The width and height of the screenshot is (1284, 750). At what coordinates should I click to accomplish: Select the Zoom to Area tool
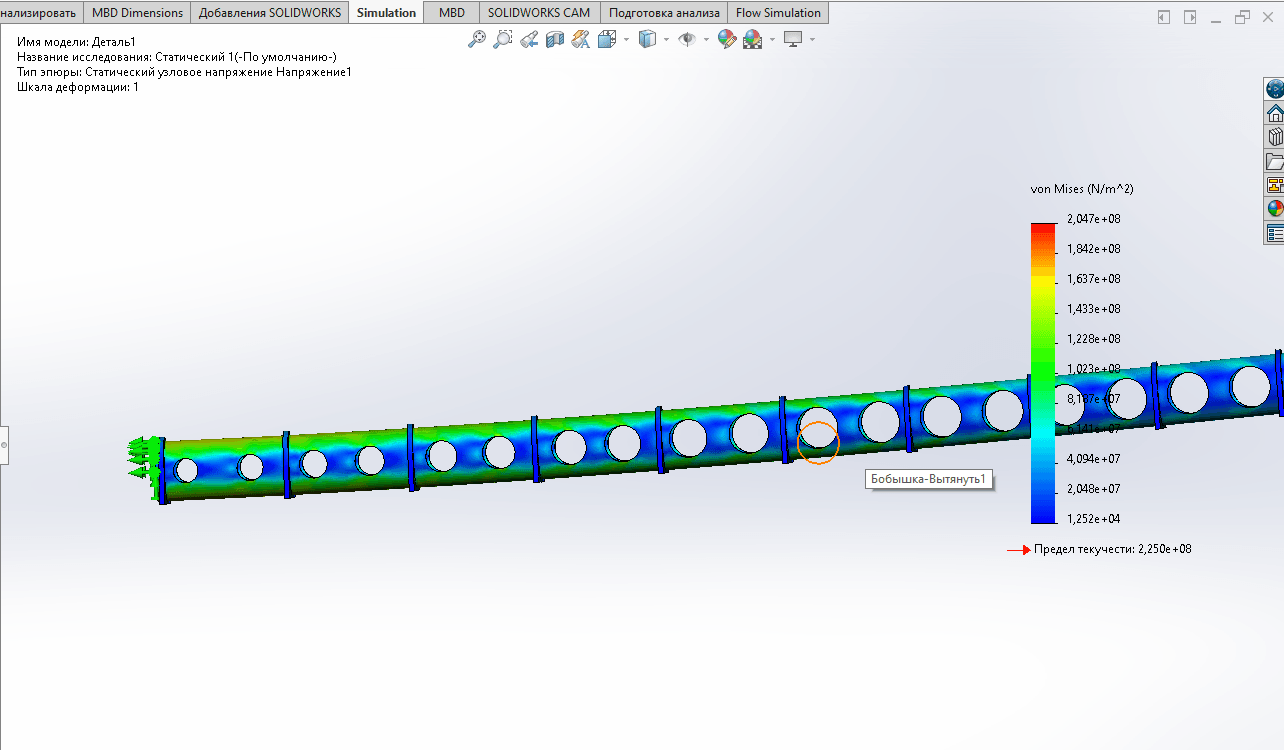[x=503, y=39]
